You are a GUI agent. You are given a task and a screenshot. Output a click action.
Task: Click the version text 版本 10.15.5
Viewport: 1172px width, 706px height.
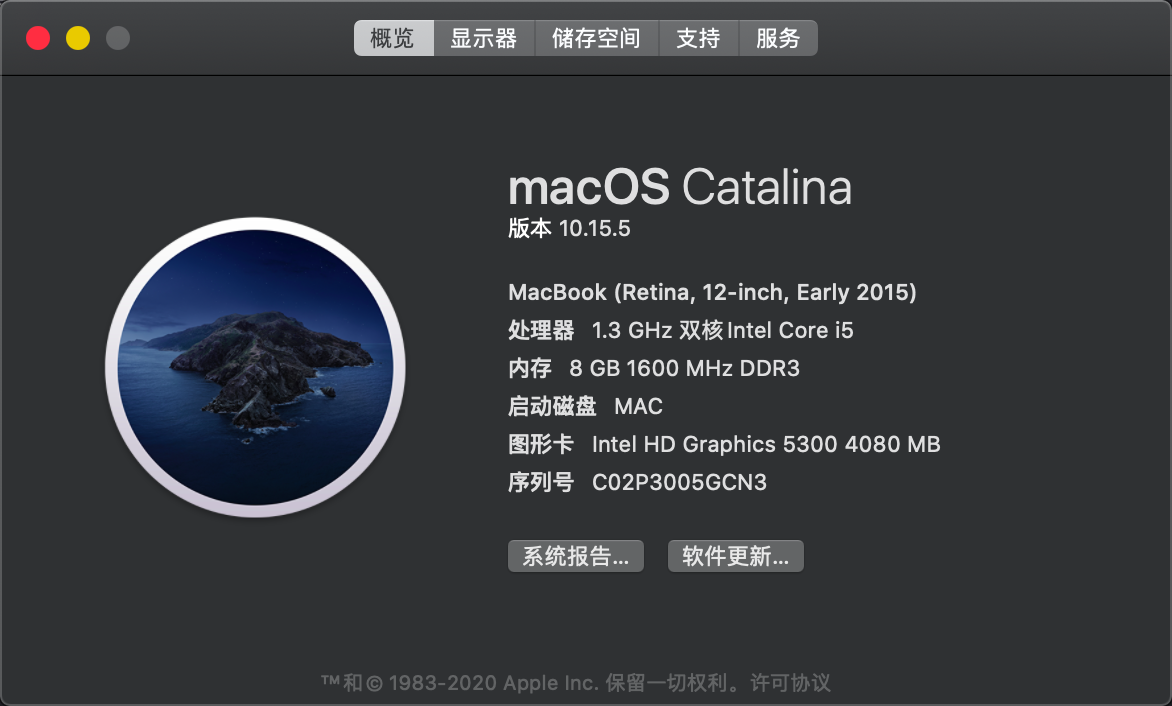point(570,229)
